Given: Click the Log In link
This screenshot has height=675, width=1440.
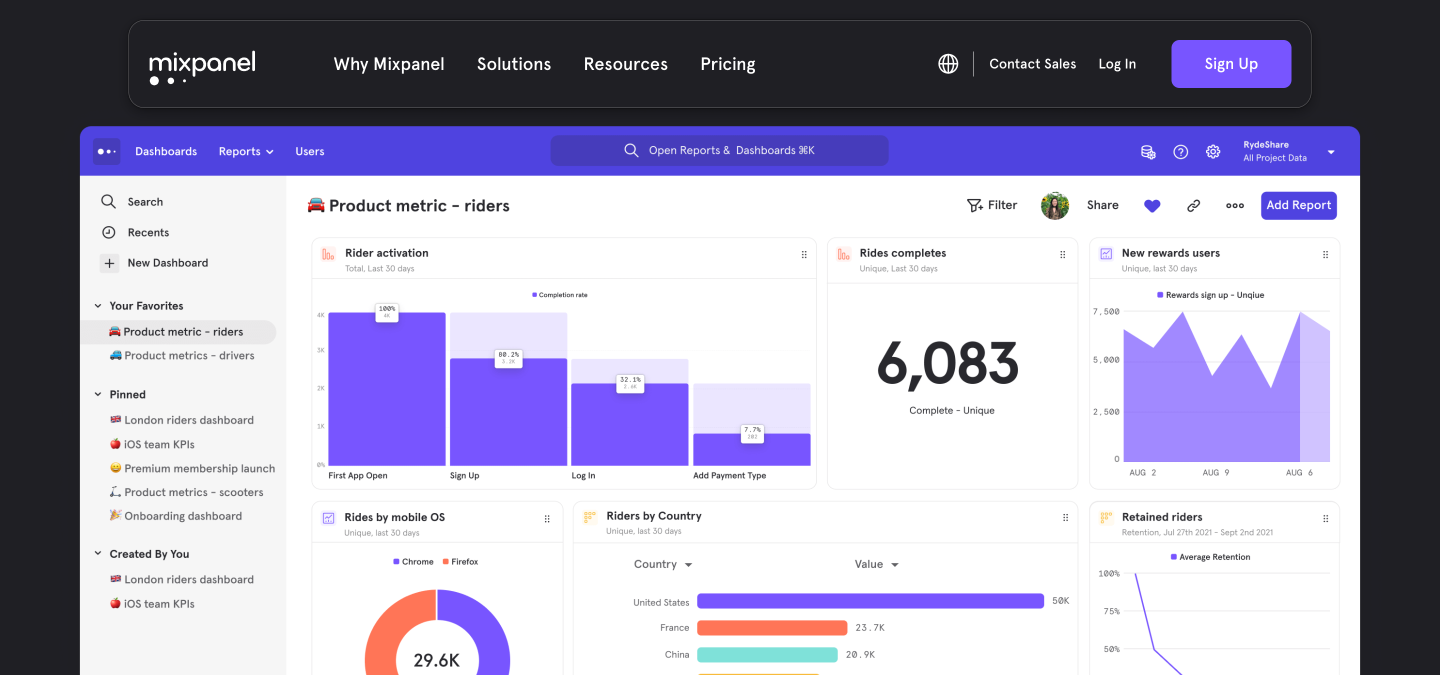Looking at the screenshot, I should point(1117,64).
